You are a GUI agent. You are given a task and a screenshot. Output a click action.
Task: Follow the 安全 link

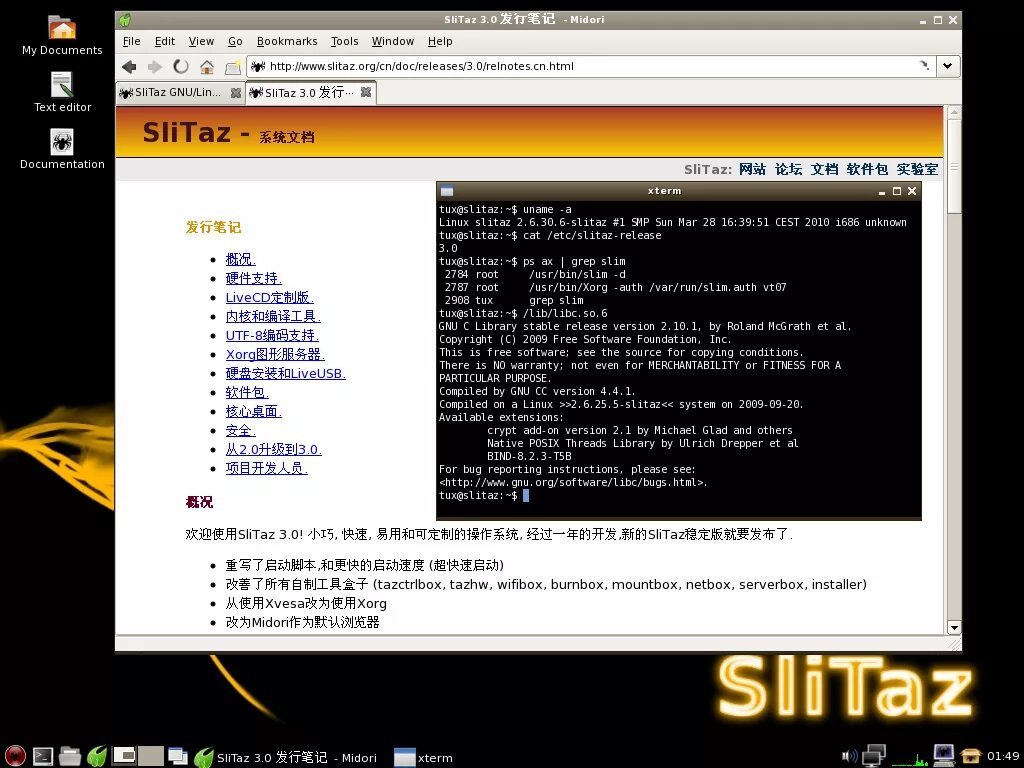tap(240, 430)
